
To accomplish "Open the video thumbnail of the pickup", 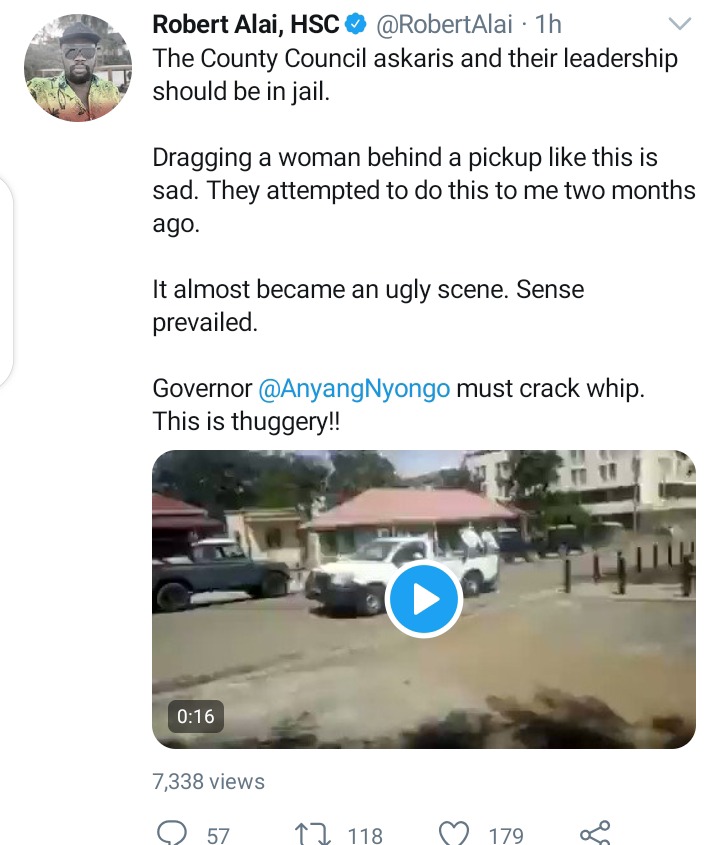I will point(424,599).
